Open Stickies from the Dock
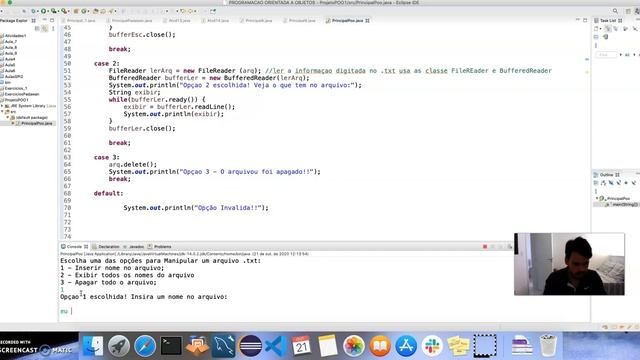The image size is (640, 360). coord(458,346)
